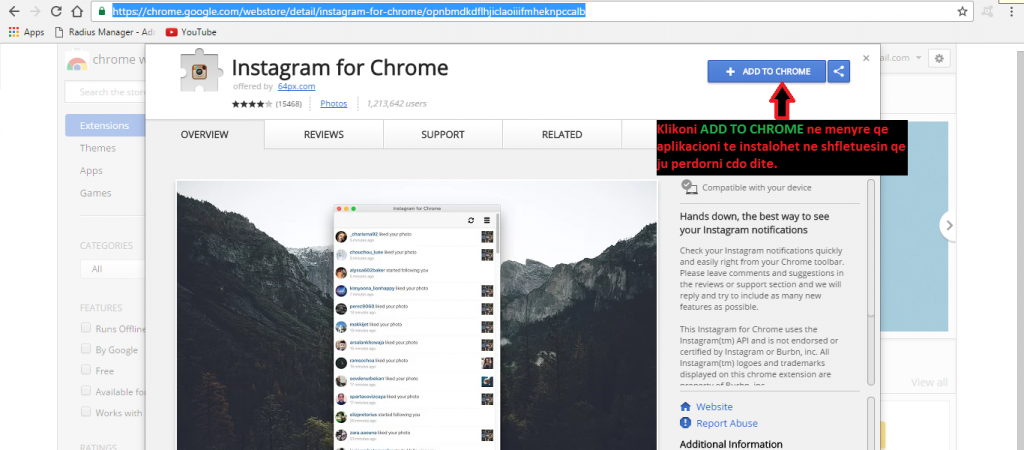Check the Free feature filter
Screen dimensions: 1024x450
coord(86,371)
